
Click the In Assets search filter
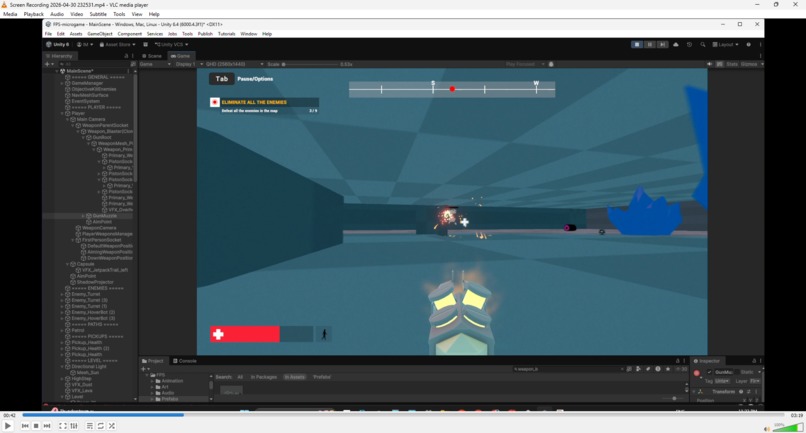pos(295,377)
